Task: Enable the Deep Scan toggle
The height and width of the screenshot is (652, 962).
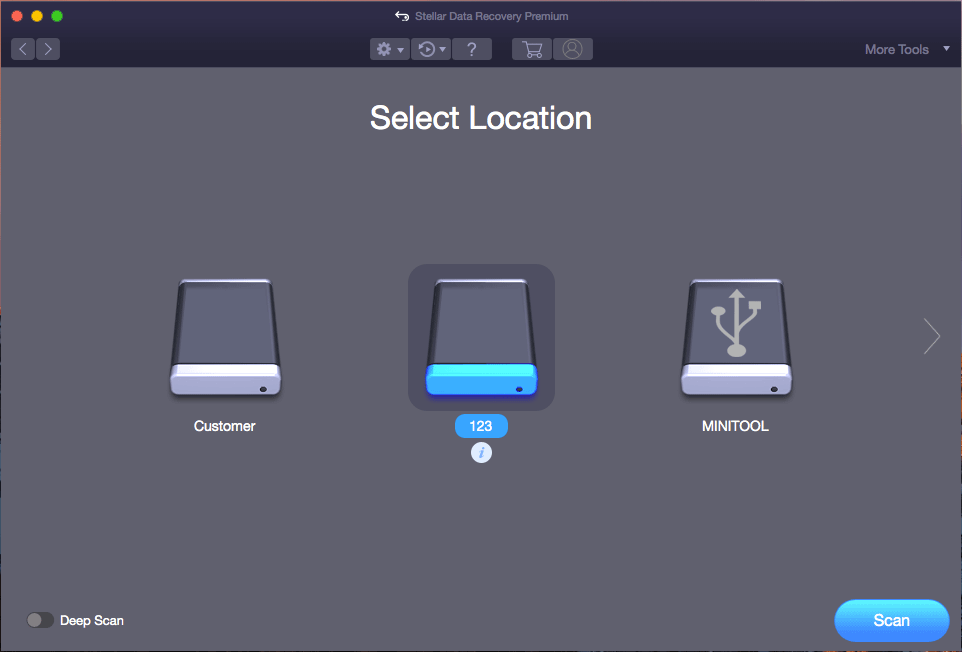Action: 40,620
